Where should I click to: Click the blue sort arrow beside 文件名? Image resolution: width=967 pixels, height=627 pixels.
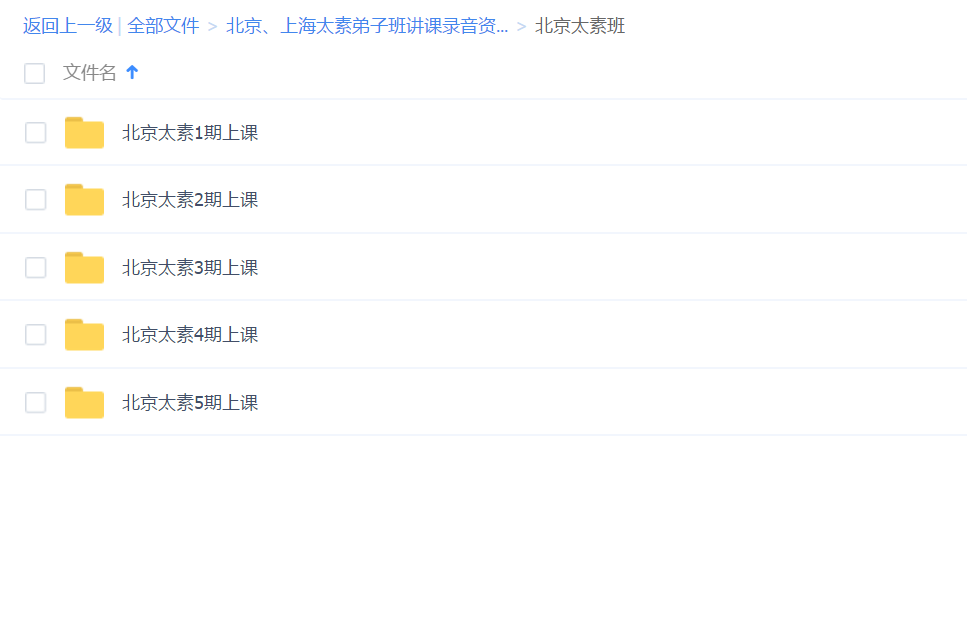click(132, 72)
